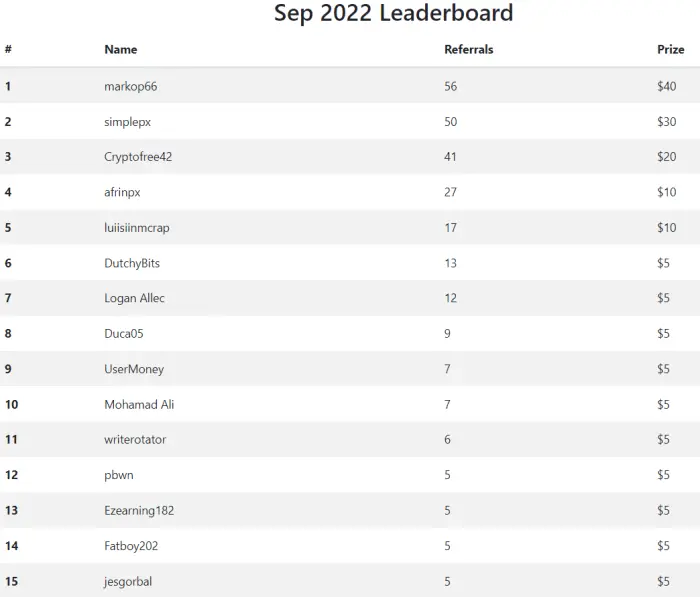
Task: Select Mohamad Ali in rank 10
Action: click(x=139, y=405)
